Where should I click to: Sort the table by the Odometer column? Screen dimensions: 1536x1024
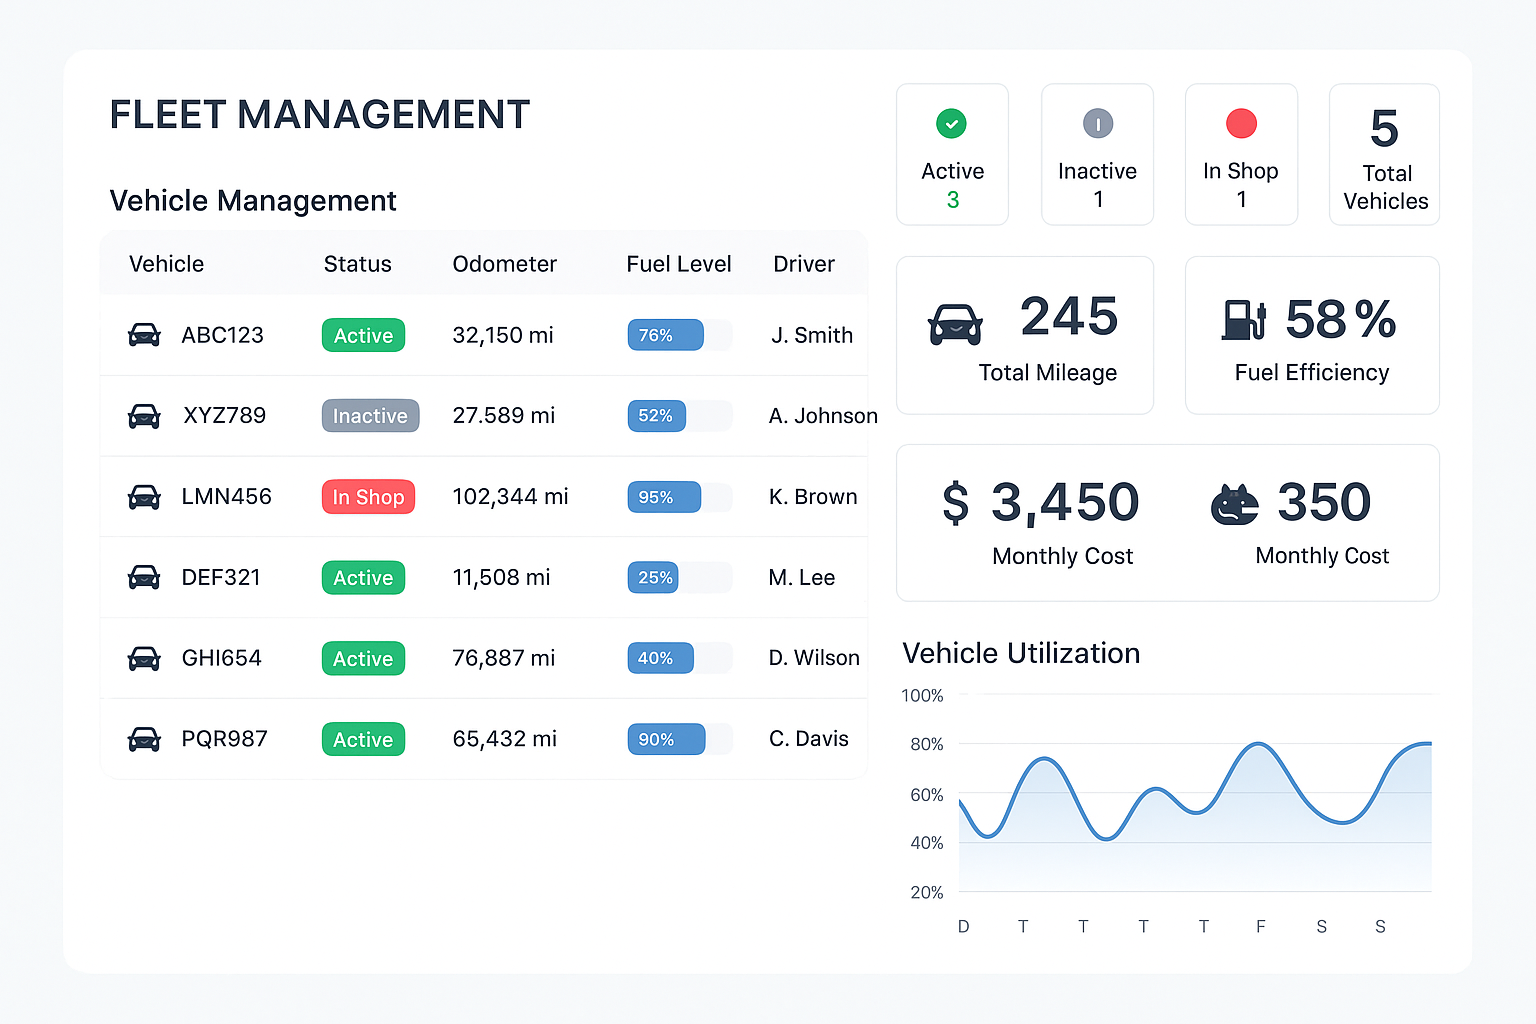[x=505, y=264]
